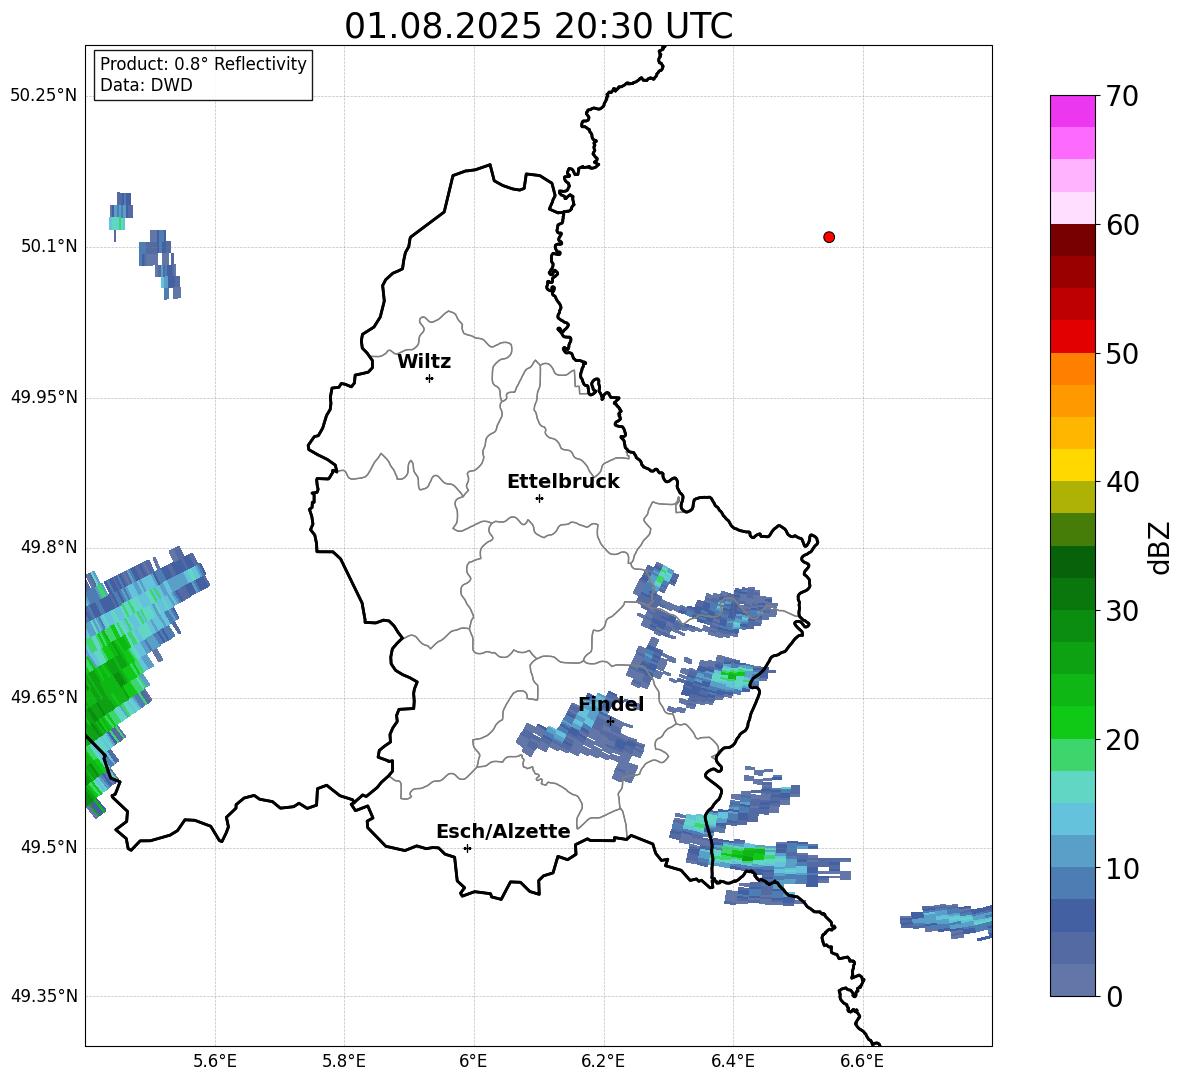
Task: Click the orange colorbar segment below 50
Action: (1072, 369)
